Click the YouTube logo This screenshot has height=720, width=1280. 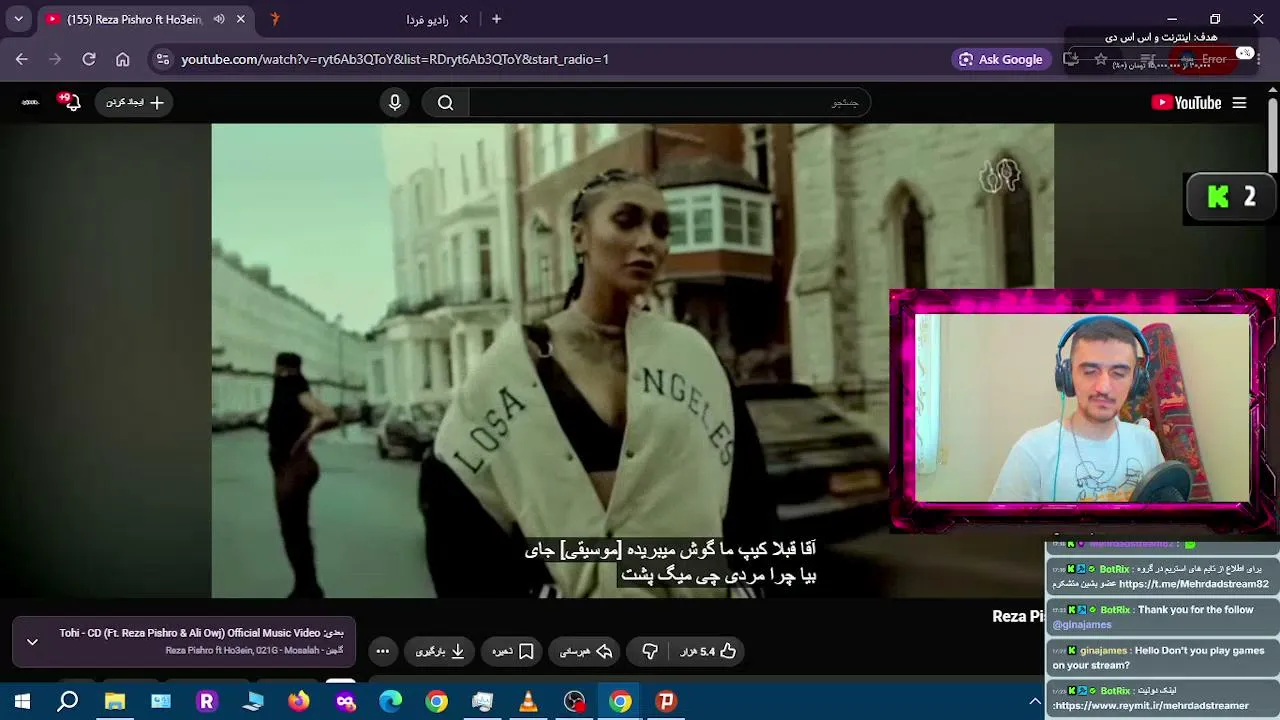(x=1186, y=103)
